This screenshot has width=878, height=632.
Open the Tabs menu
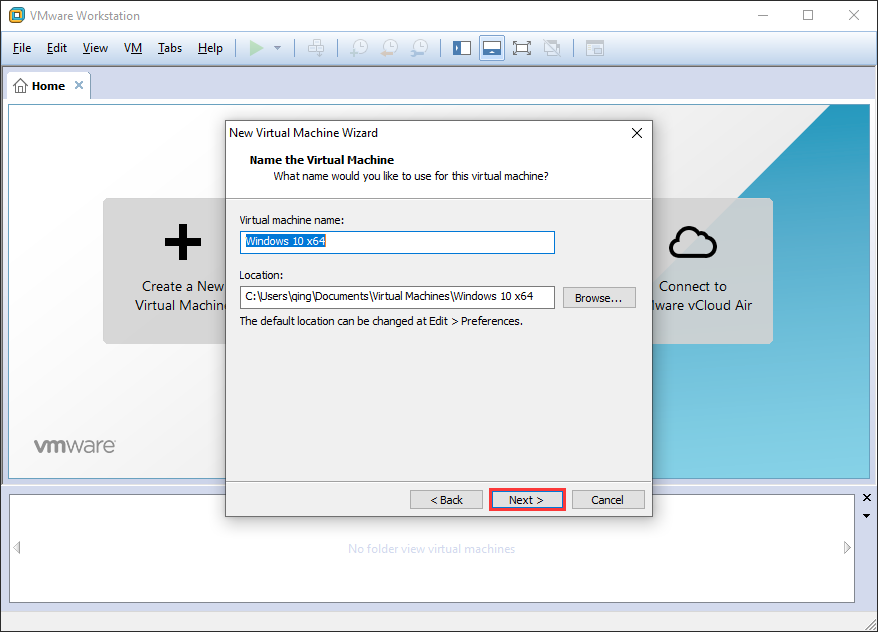[170, 48]
